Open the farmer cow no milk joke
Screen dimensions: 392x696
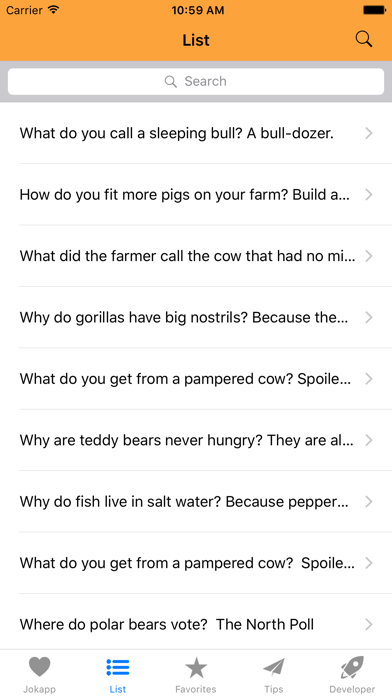click(196, 256)
